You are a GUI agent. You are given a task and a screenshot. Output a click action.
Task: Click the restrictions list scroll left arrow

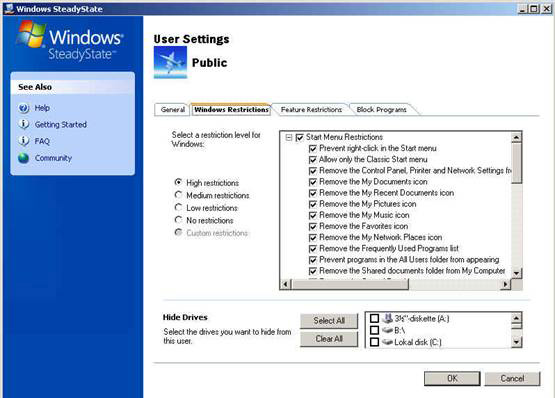coord(286,284)
